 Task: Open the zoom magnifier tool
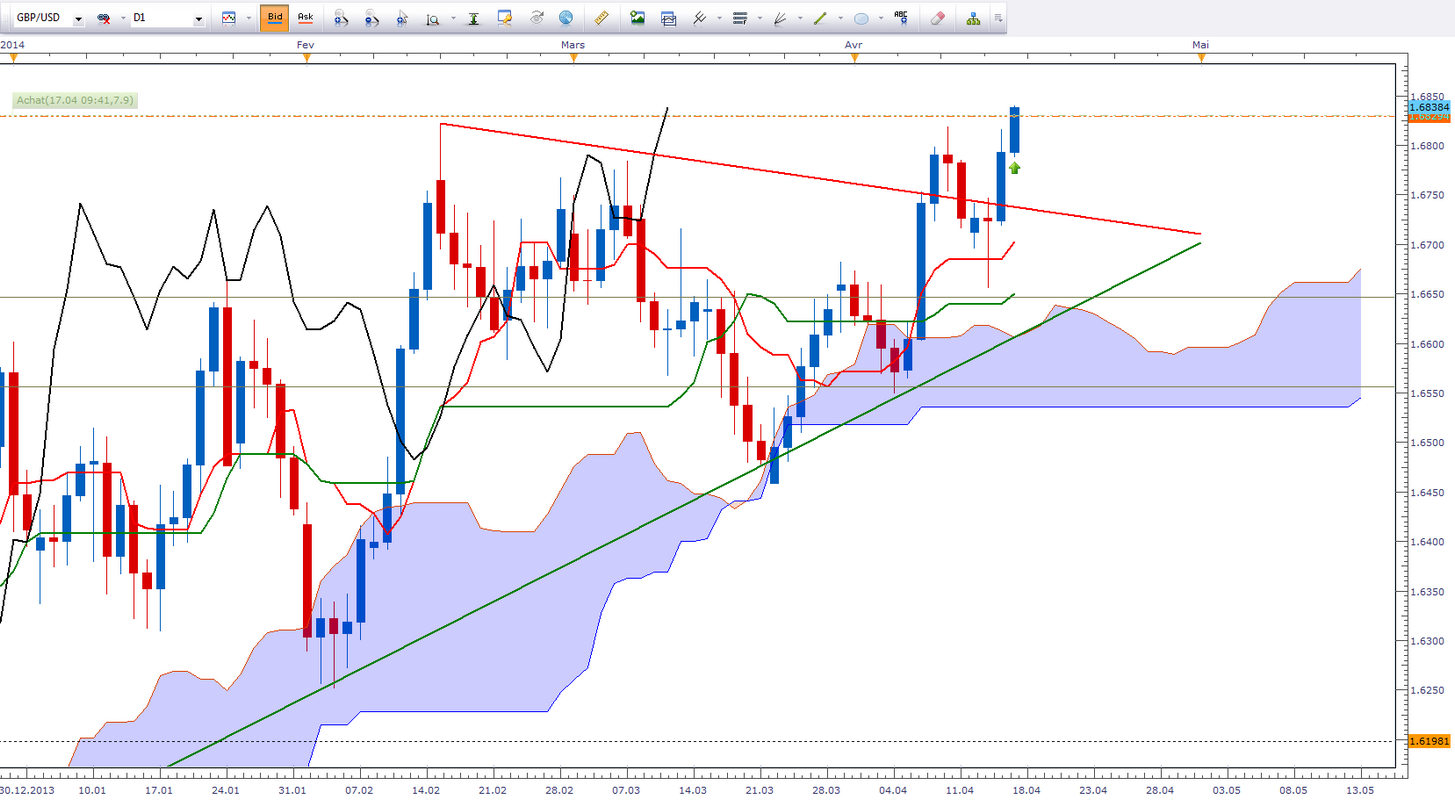(433, 18)
